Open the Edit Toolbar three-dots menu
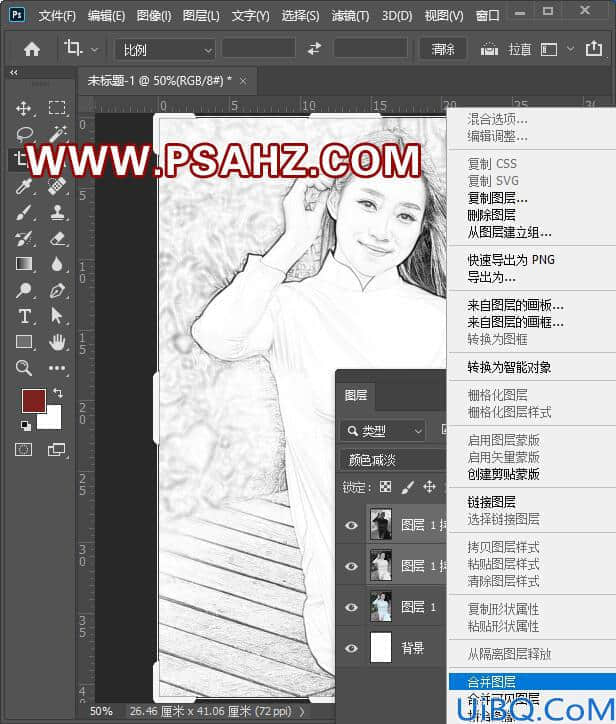Image resolution: width=616 pixels, height=724 pixels. pyautogui.click(x=57, y=368)
